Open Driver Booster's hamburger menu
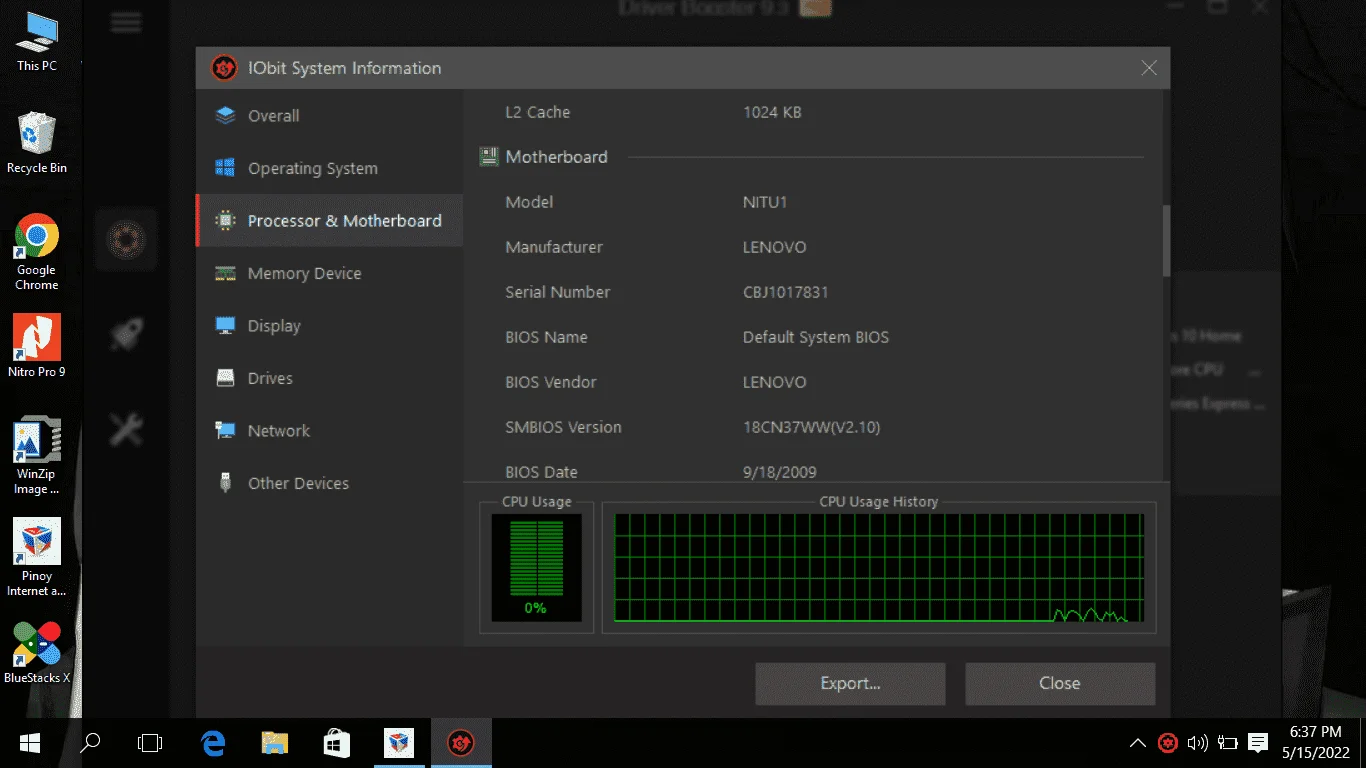 coord(126,23)
